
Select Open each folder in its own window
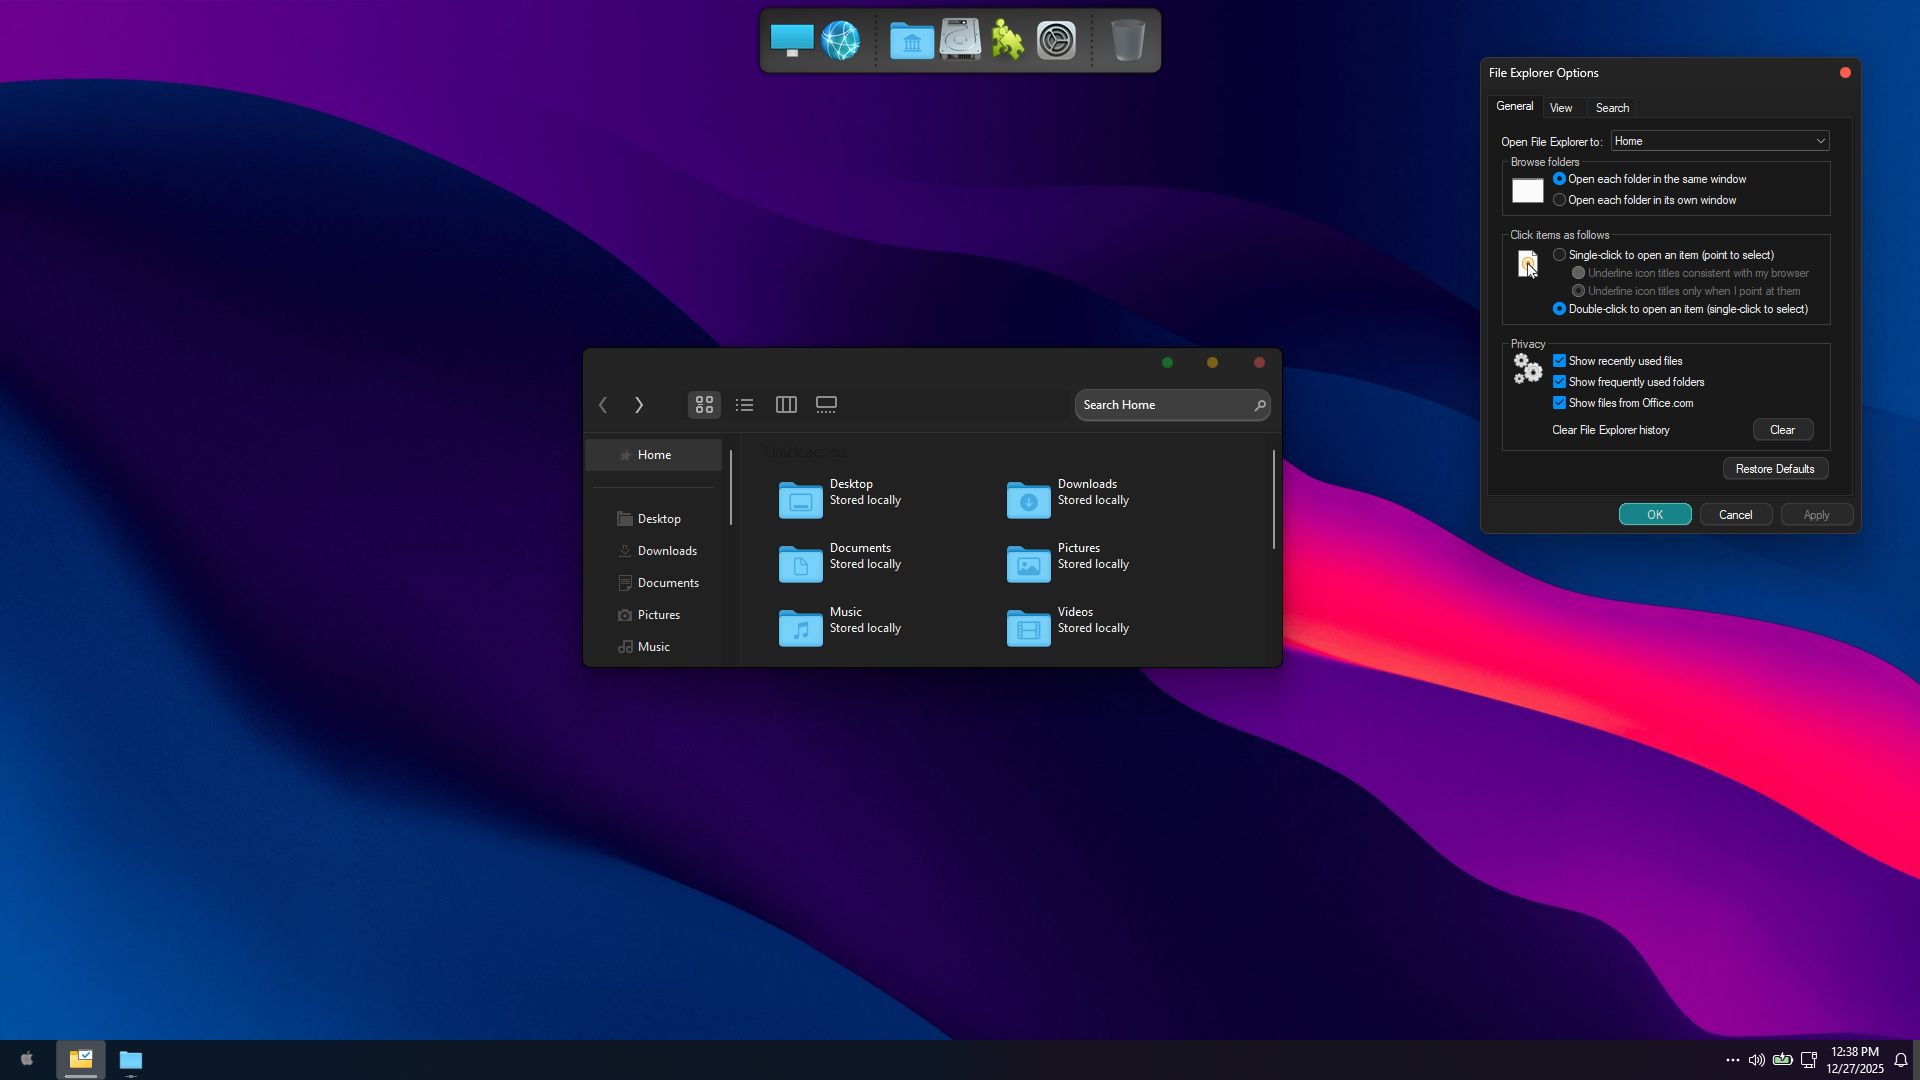coord(1559,200)
